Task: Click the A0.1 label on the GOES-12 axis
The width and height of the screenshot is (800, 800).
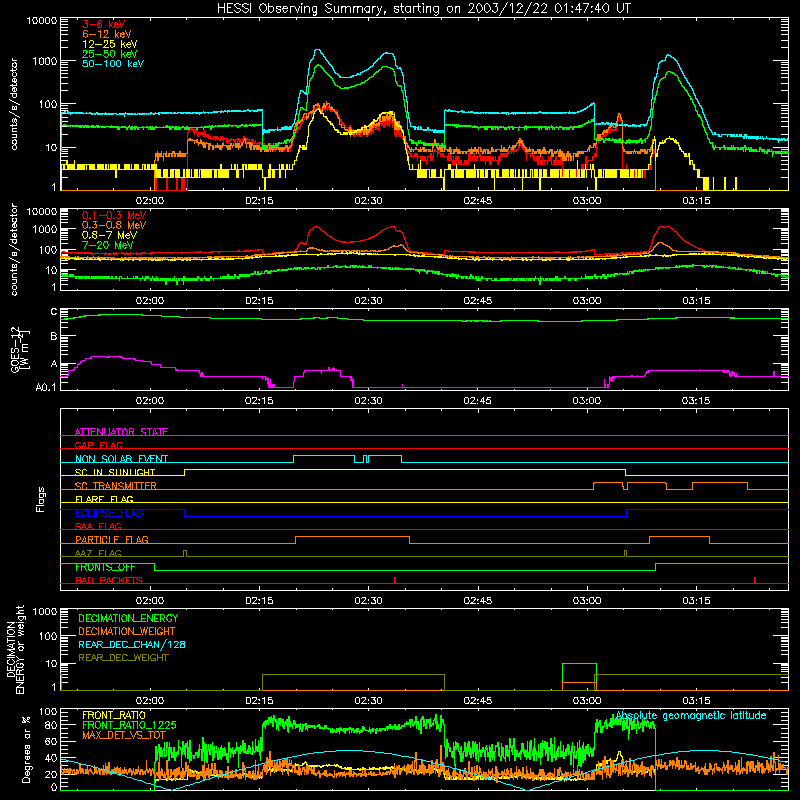Action: point(46,387)
